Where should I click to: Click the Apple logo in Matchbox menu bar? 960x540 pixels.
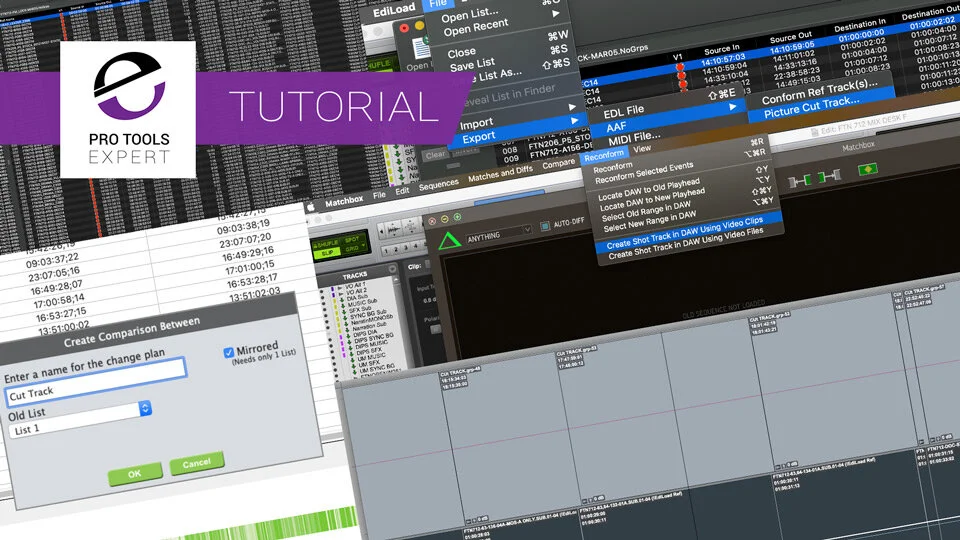coord(310,207)
